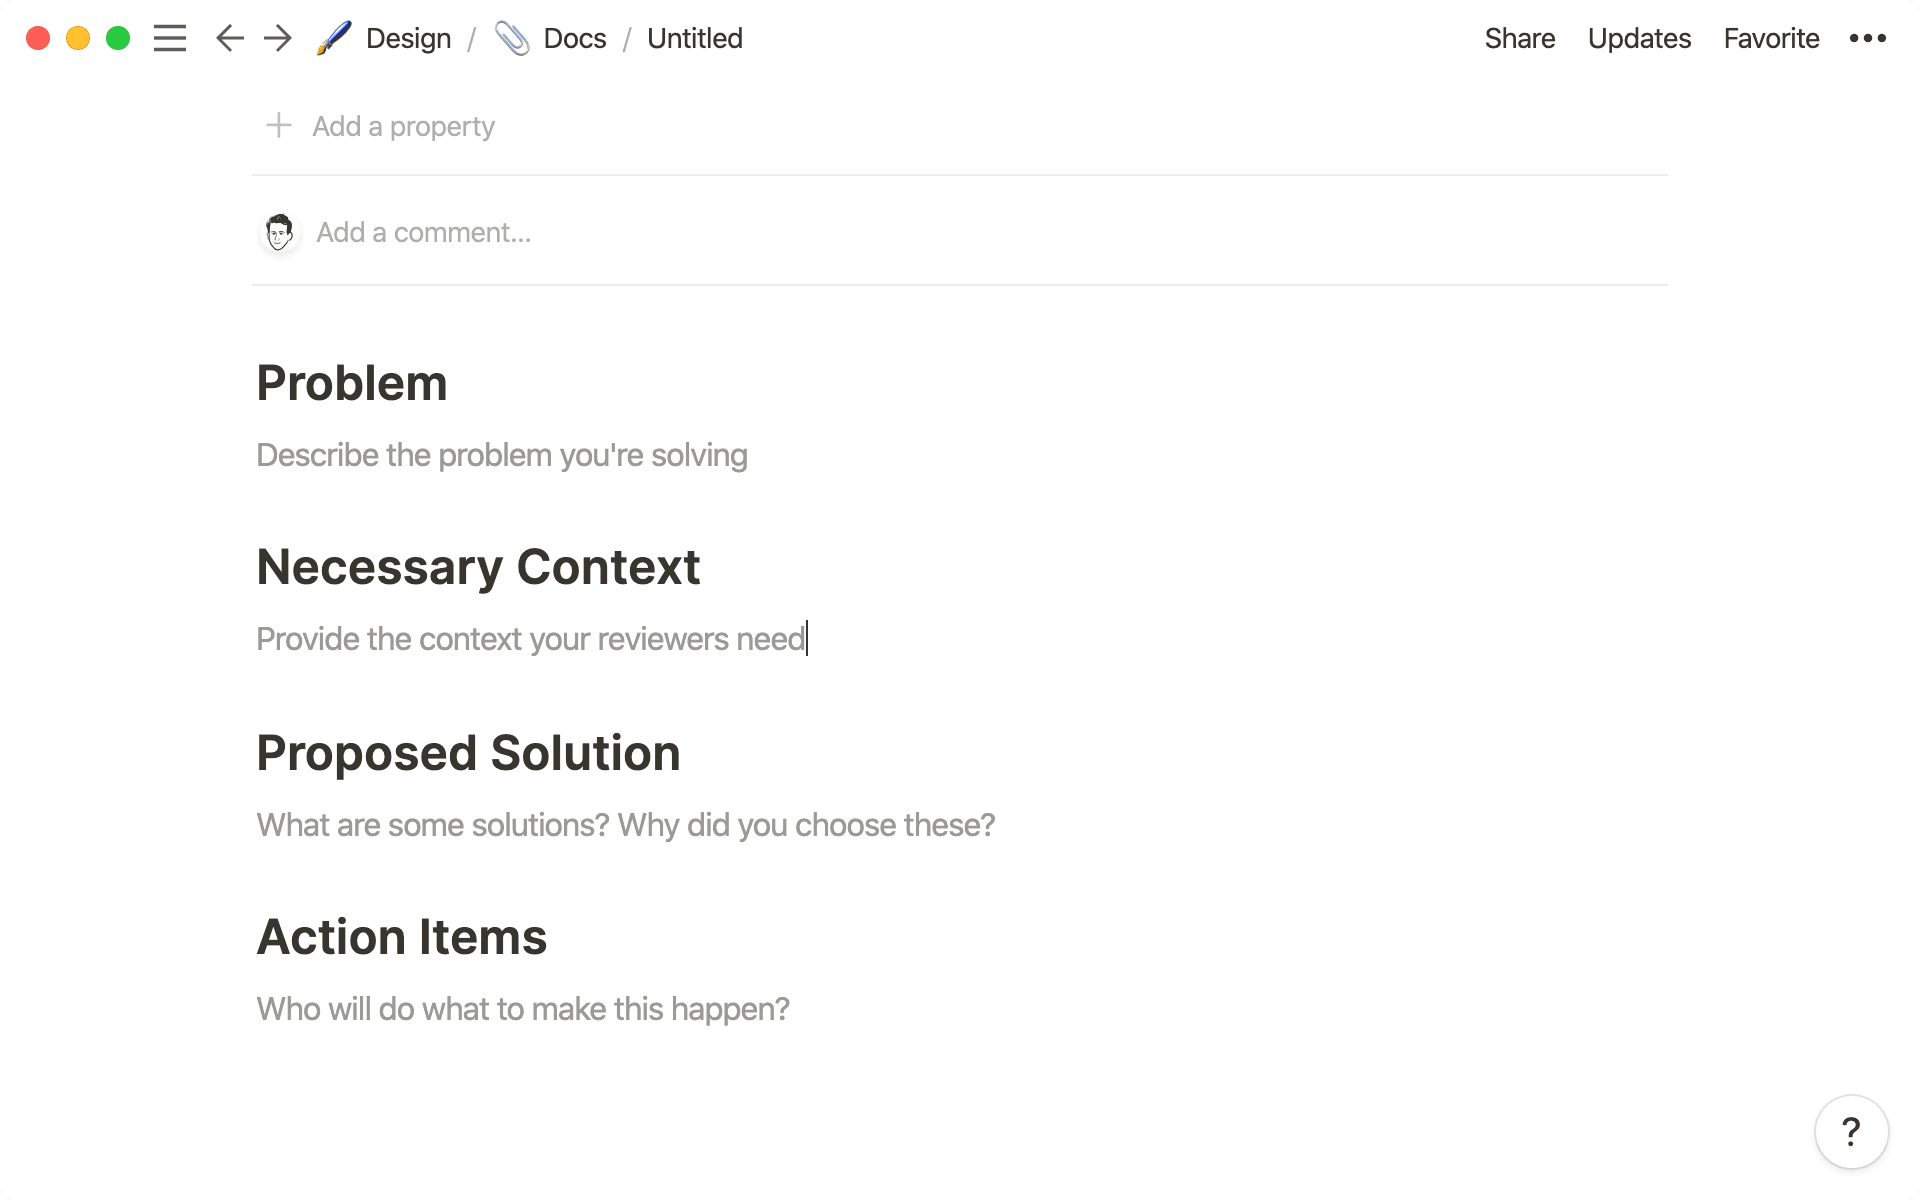
Task: Favorite this document
Action: (x=1770, y=38)
